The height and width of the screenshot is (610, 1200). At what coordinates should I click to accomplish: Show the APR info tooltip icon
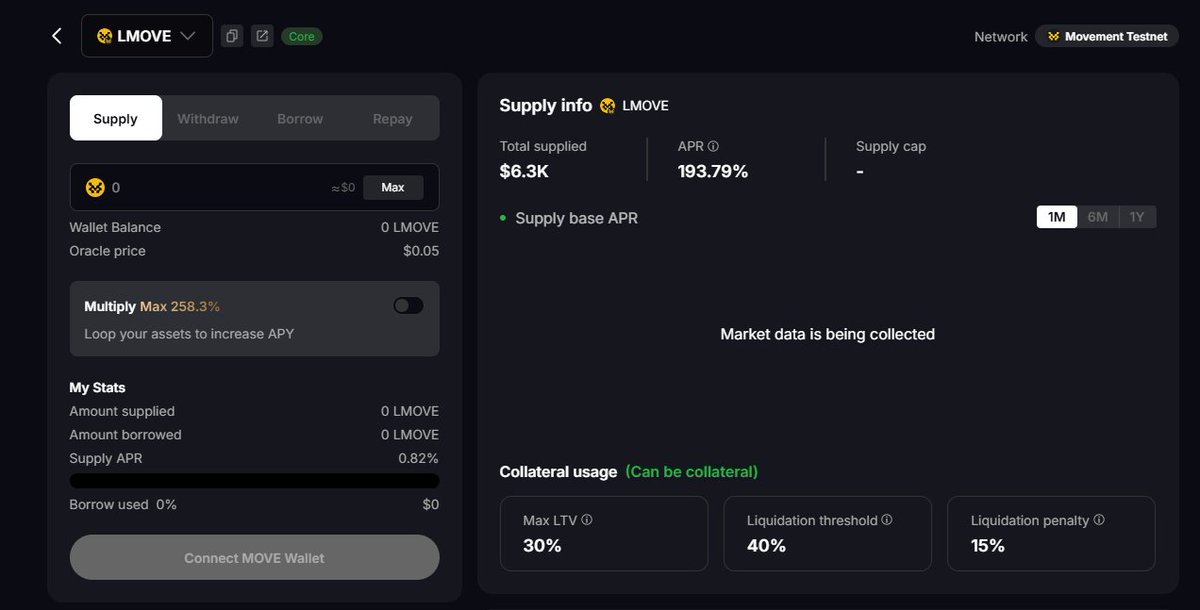click(713, 146)
